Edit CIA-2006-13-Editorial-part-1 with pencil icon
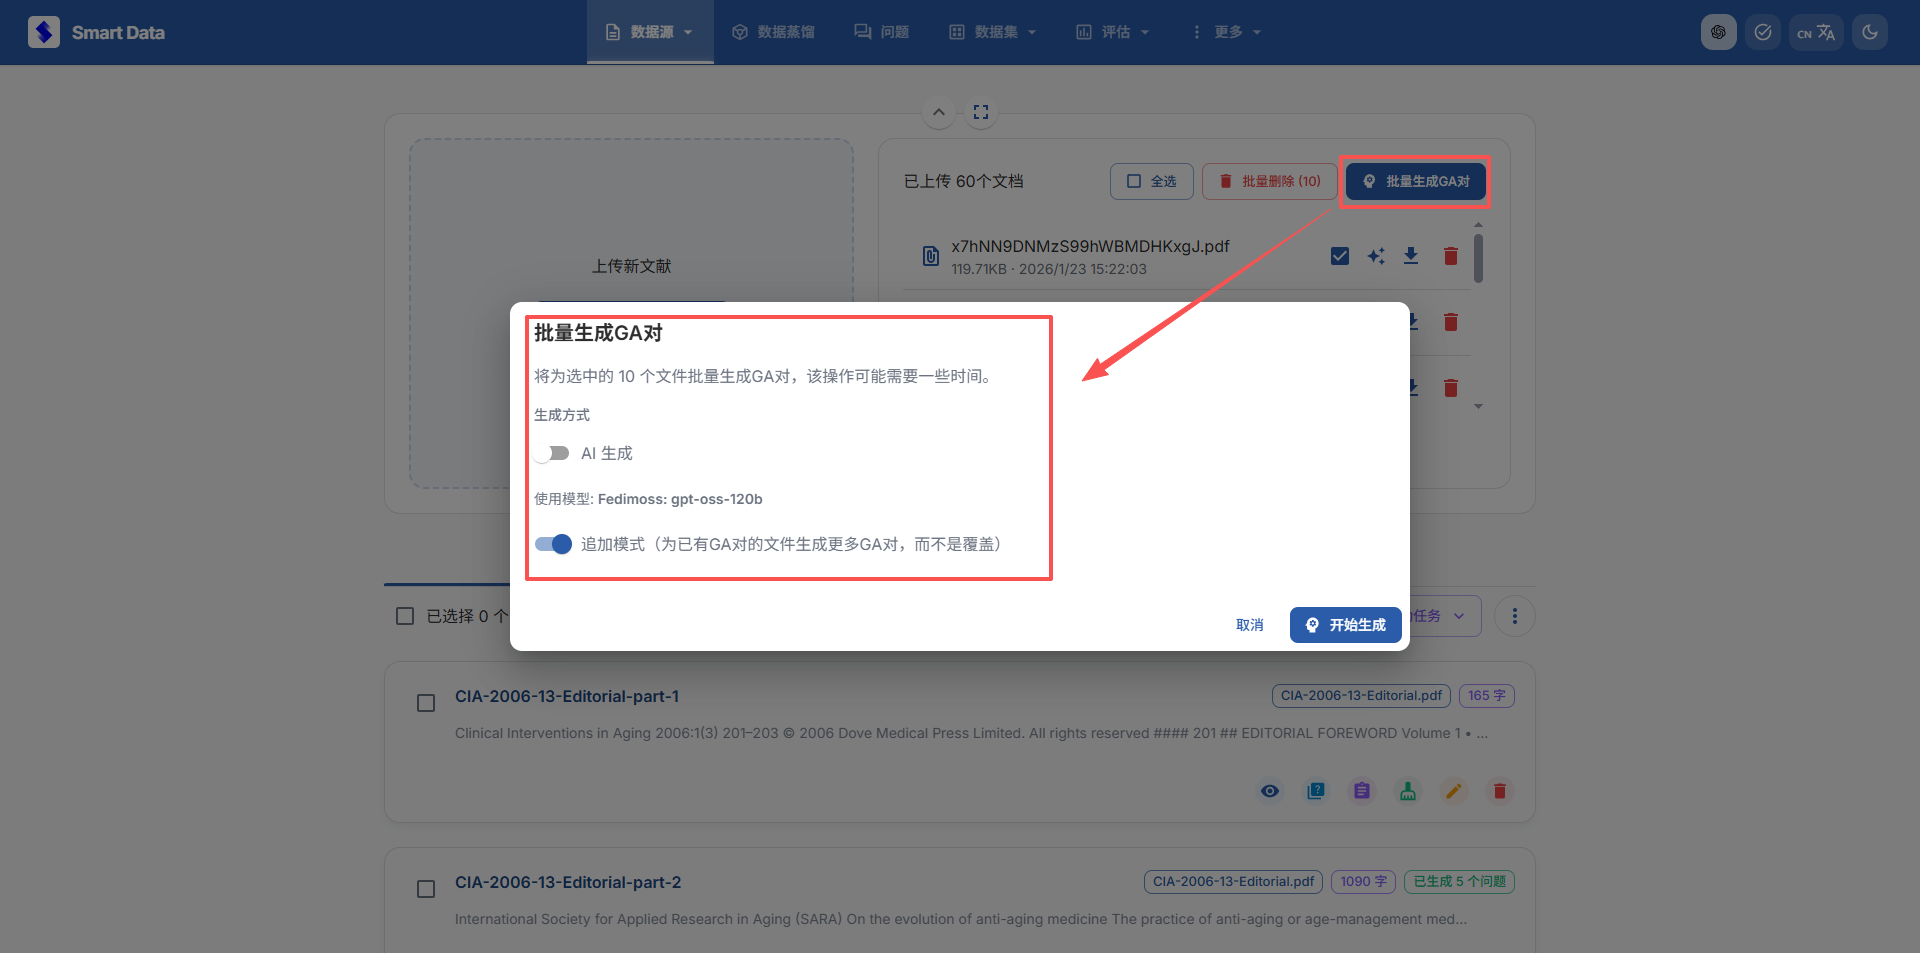This screenshot has width=1920, height=953. tap(1453, 791)
